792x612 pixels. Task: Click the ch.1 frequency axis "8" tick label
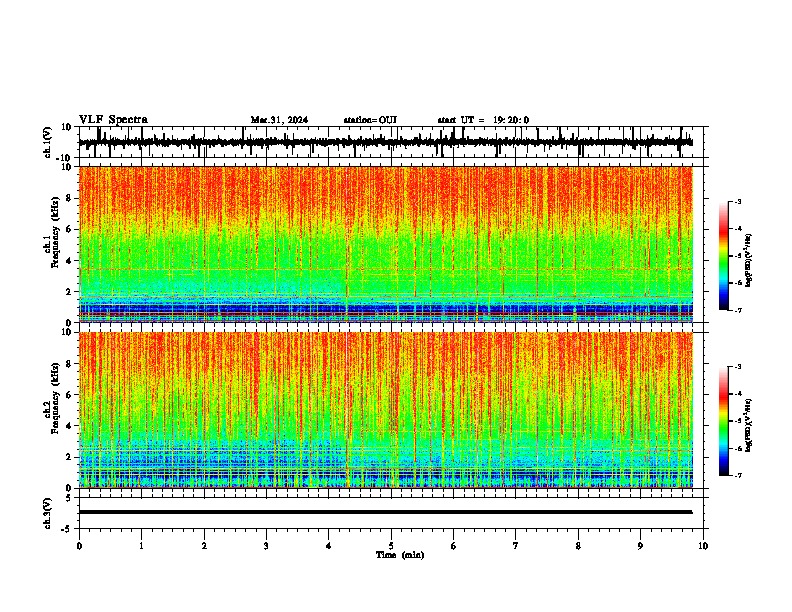(69, 198)
